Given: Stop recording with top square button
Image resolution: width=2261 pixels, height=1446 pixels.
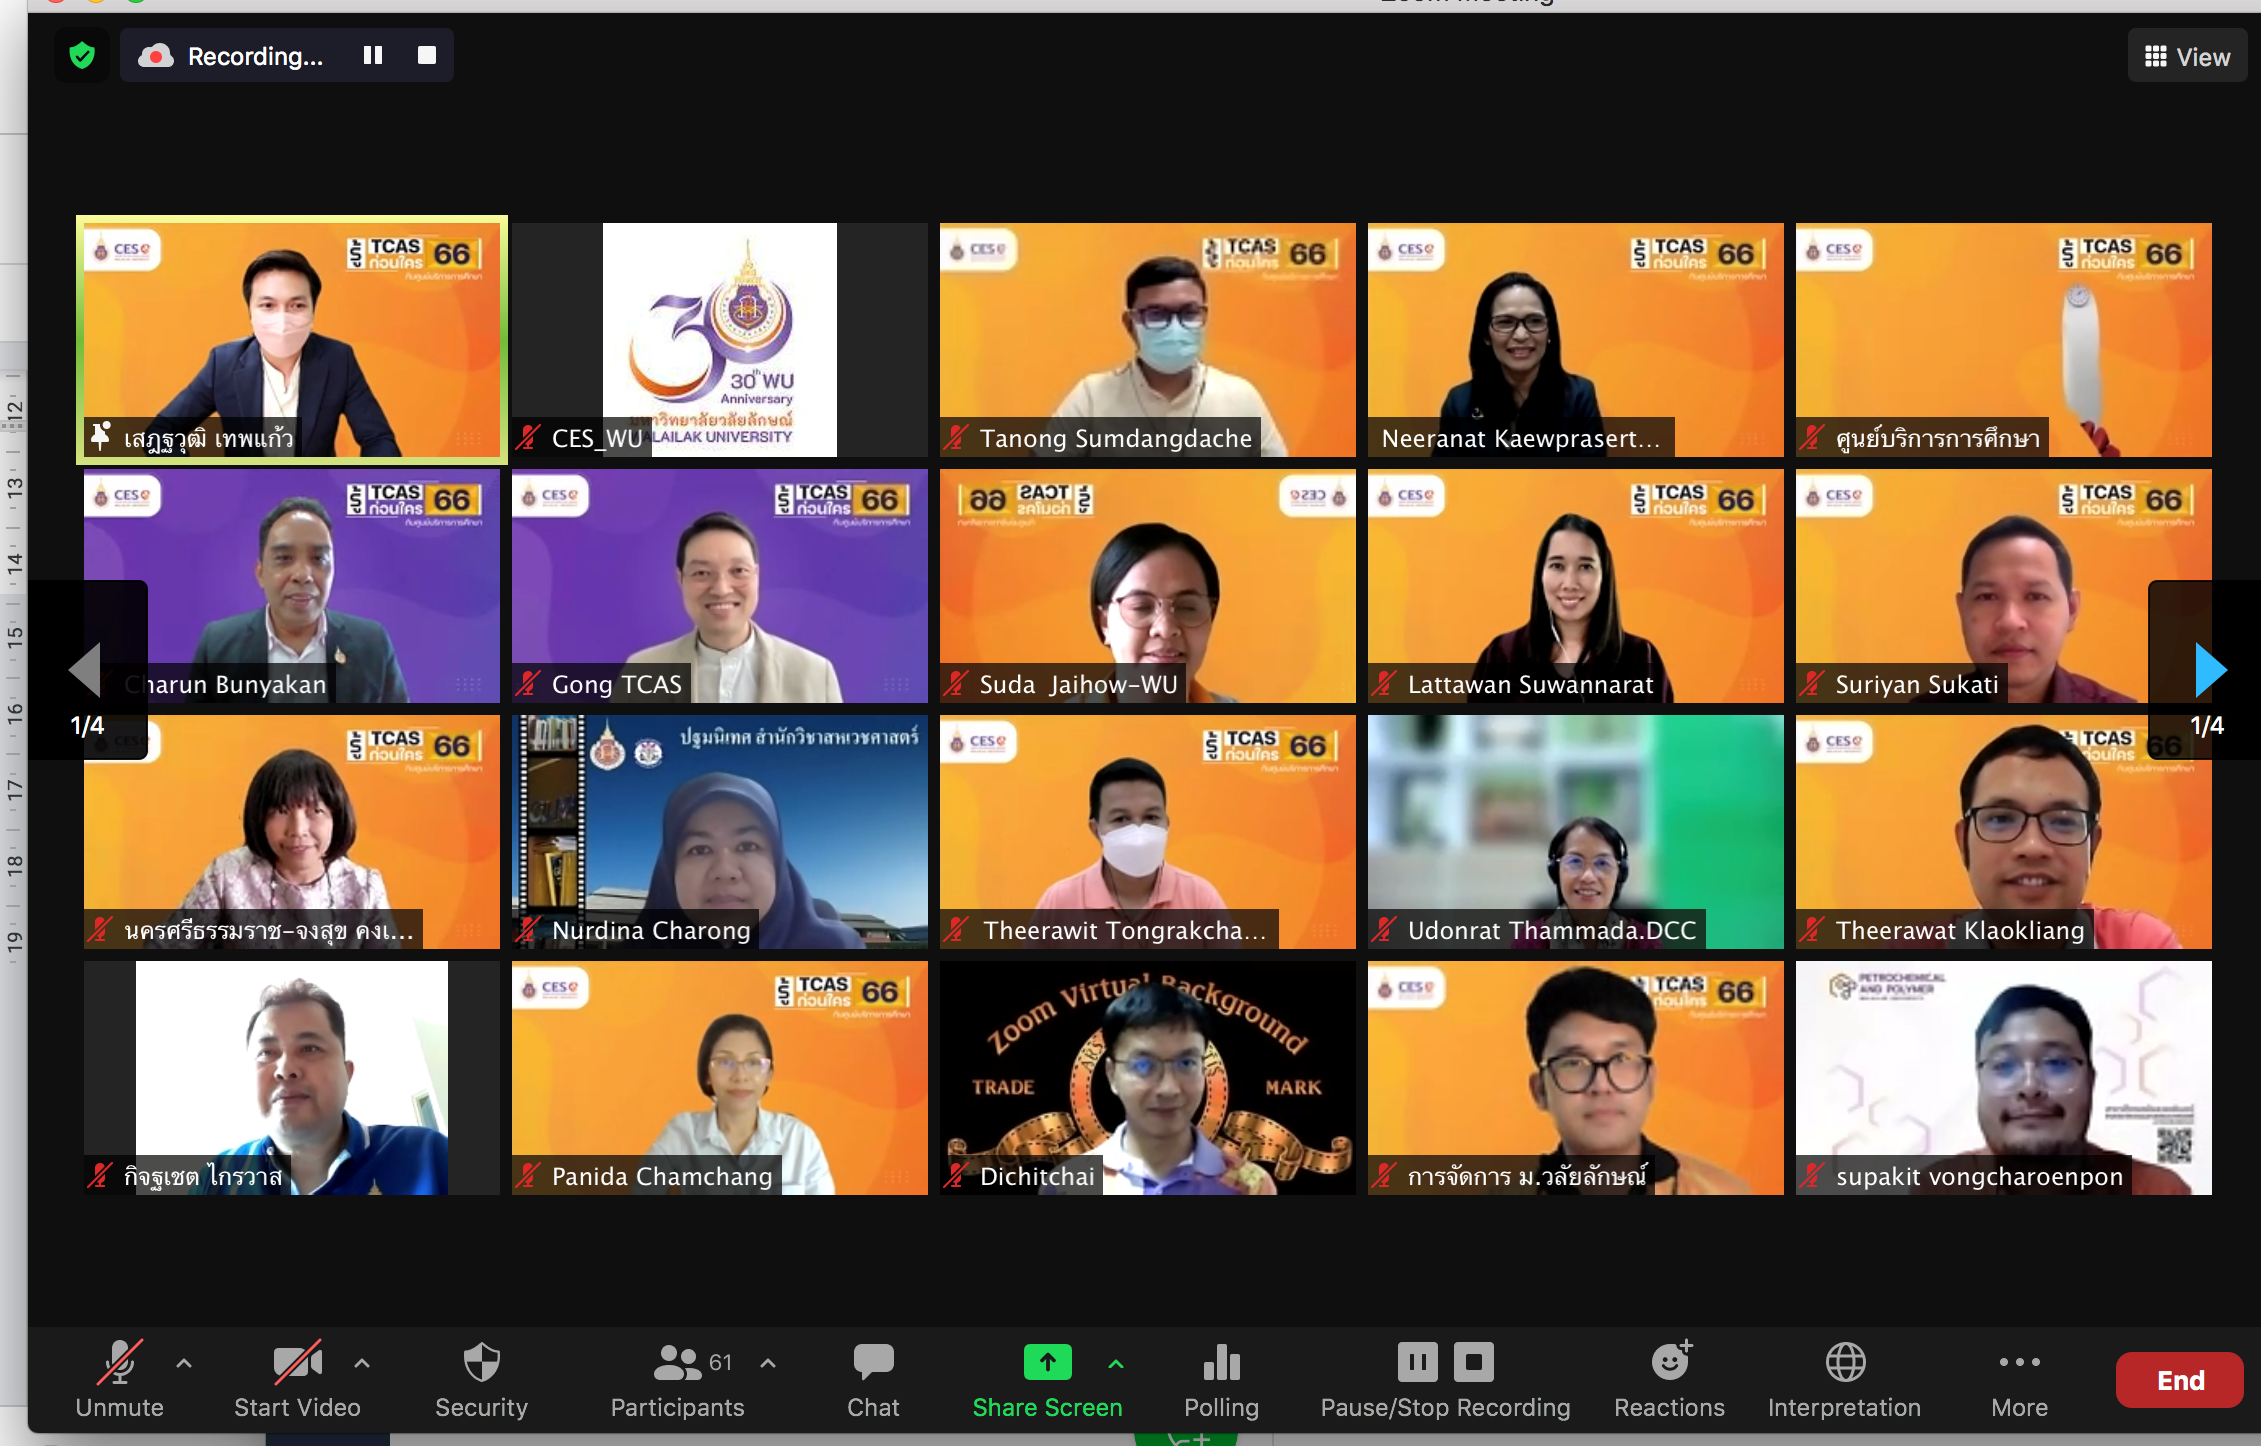Looking at the screenshot, I should click(427, 56).
